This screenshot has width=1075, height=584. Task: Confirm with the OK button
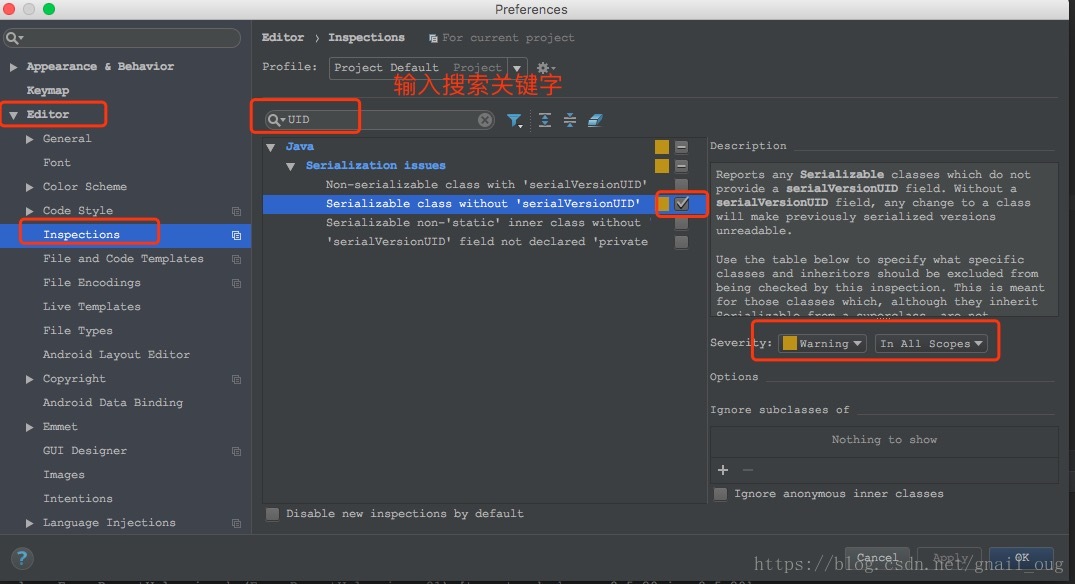pyautogui.click(x=1022, y=558)
